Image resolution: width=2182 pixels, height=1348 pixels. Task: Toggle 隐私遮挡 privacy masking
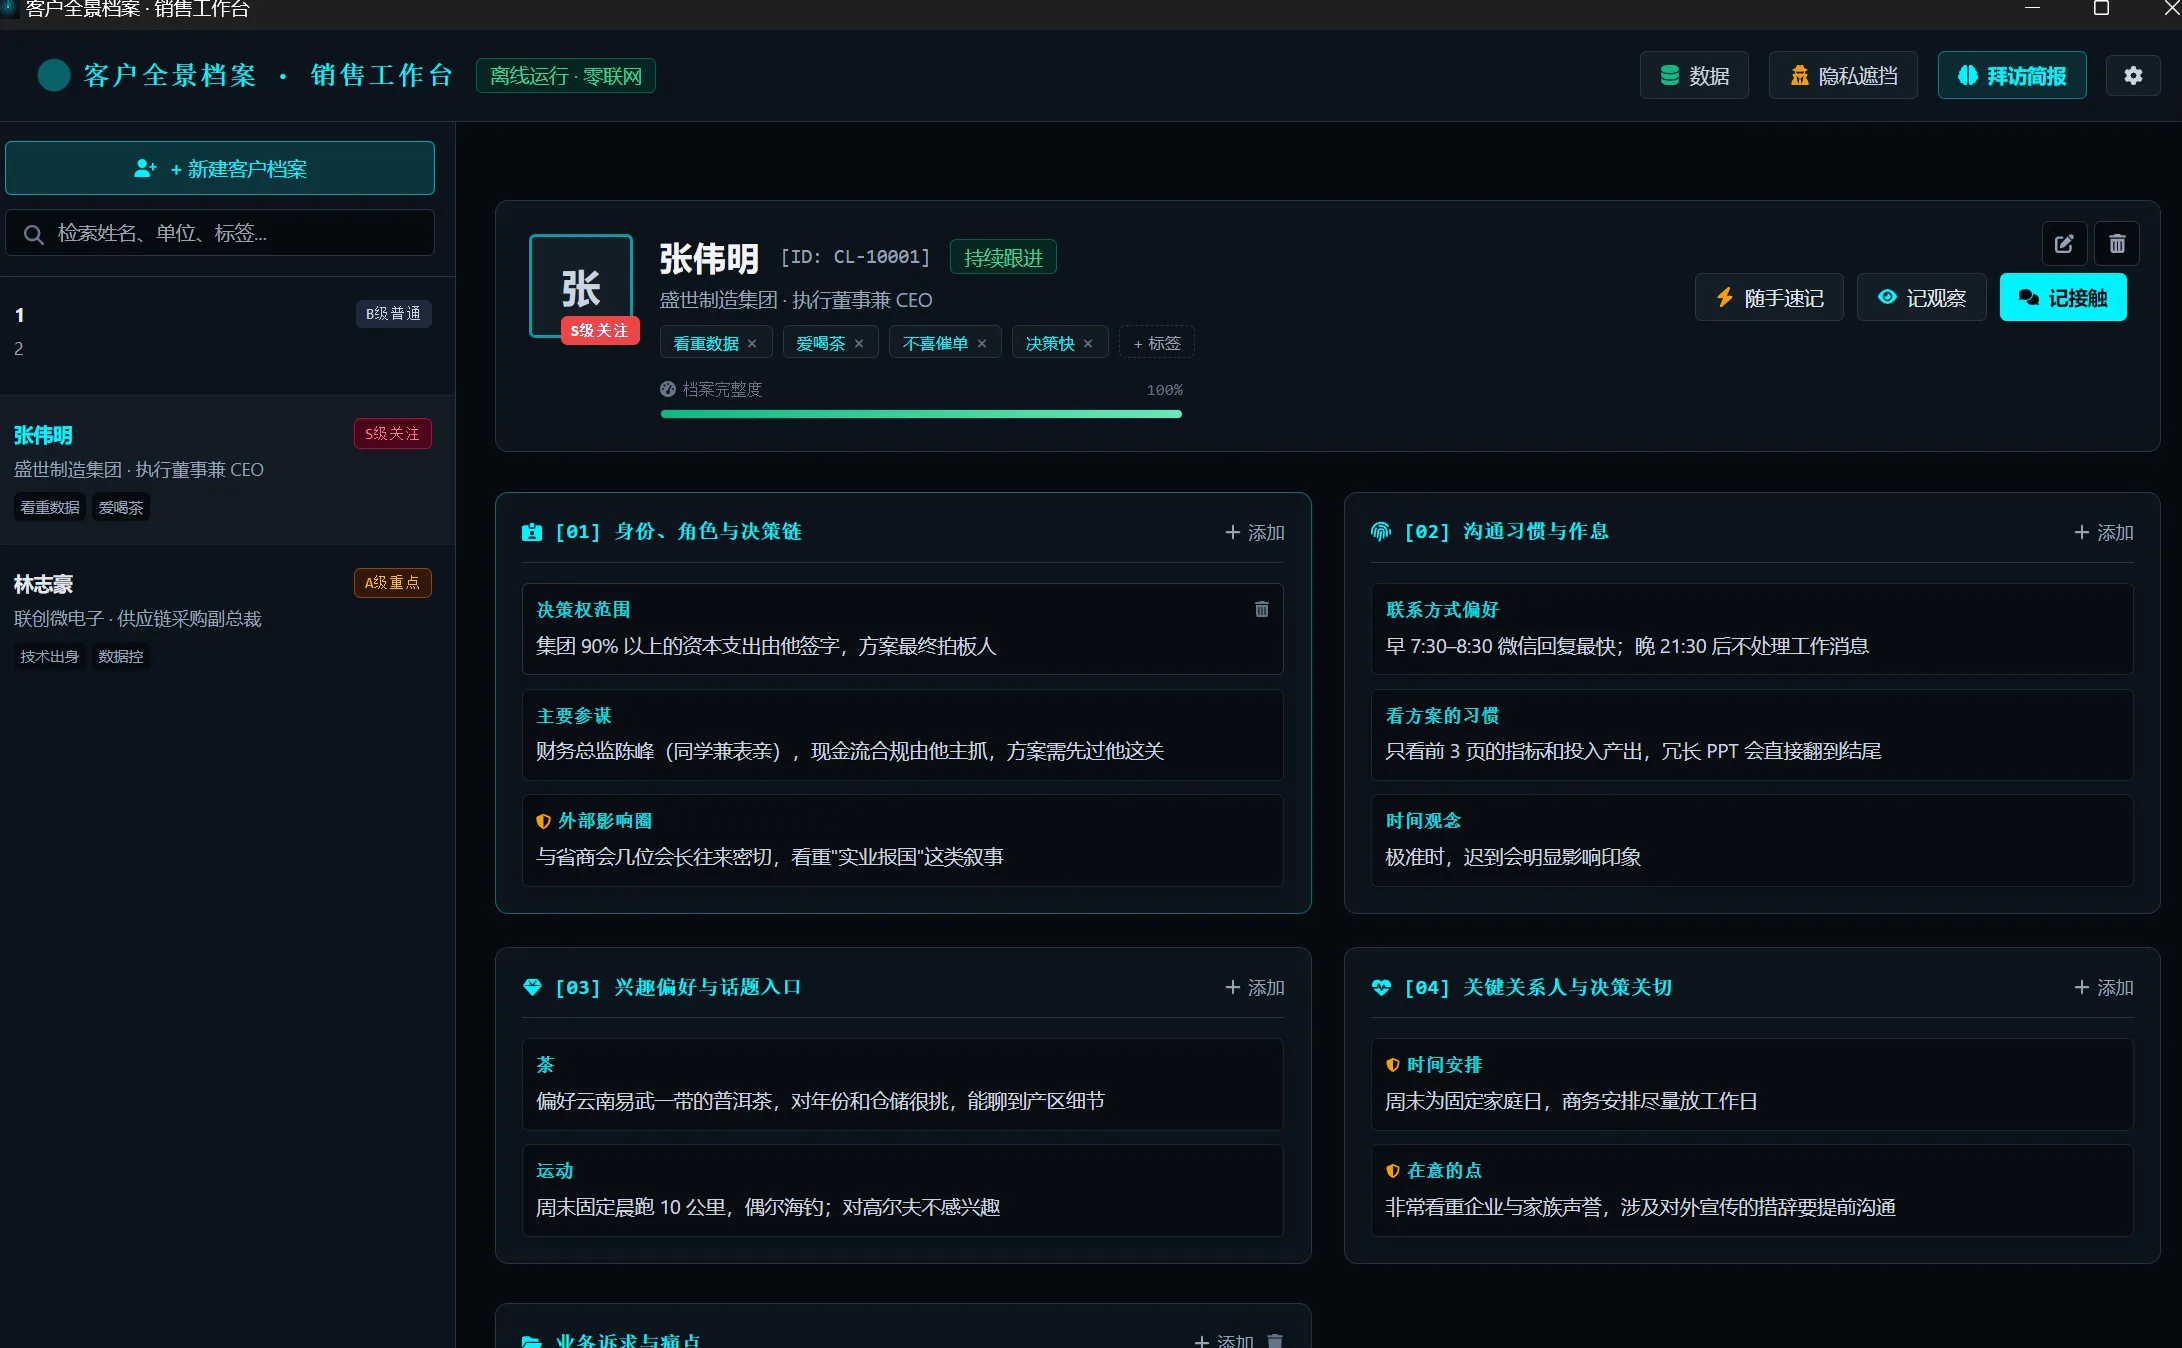(x=1842, y=75)
